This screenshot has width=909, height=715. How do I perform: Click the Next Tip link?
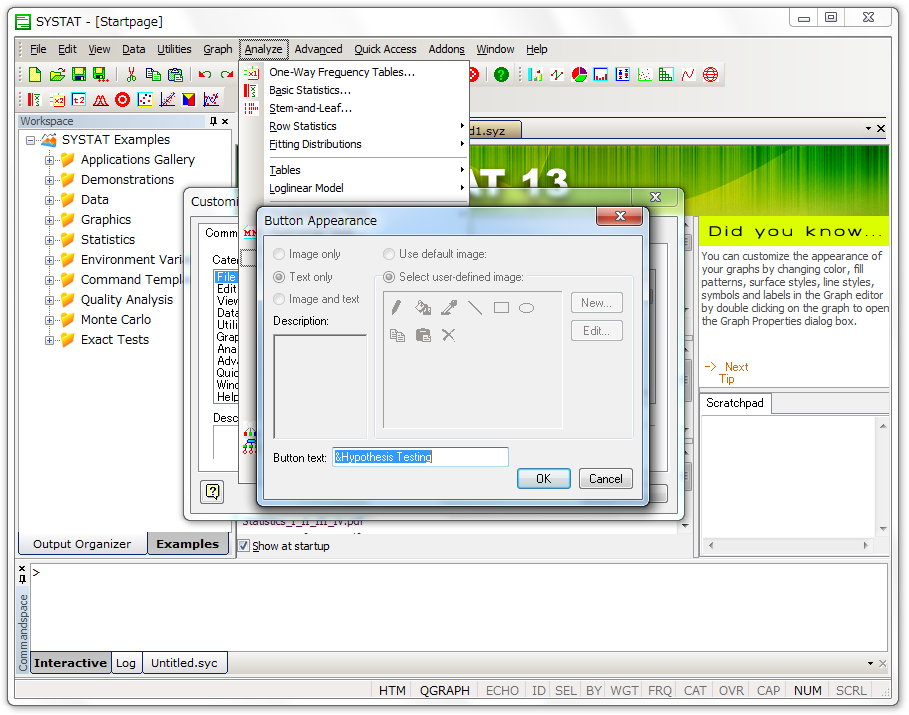tap(729, 372)
